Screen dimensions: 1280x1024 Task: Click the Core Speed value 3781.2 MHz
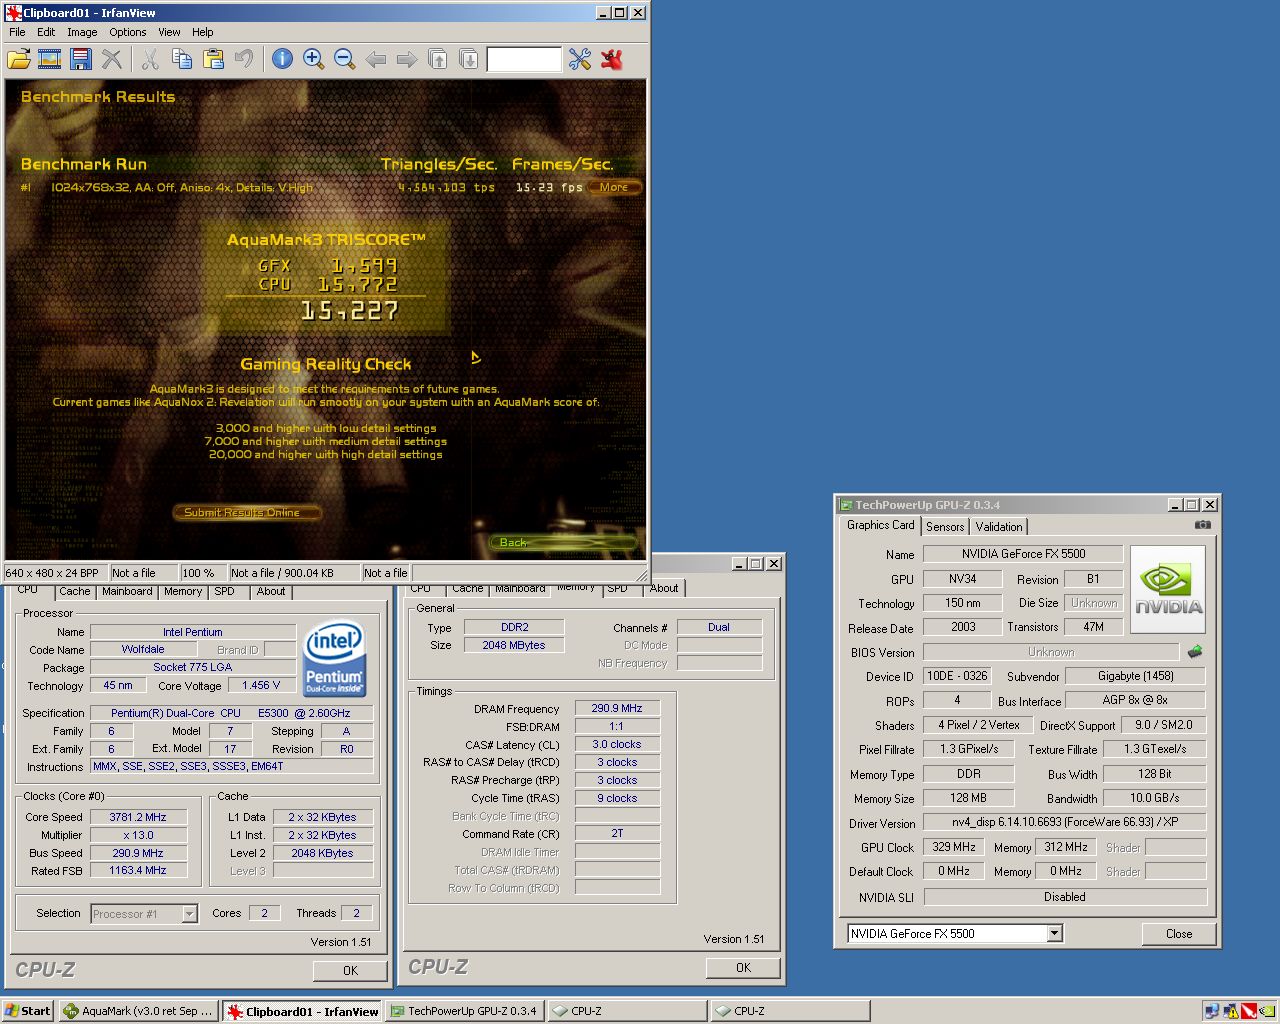click(x=138, y=817)
